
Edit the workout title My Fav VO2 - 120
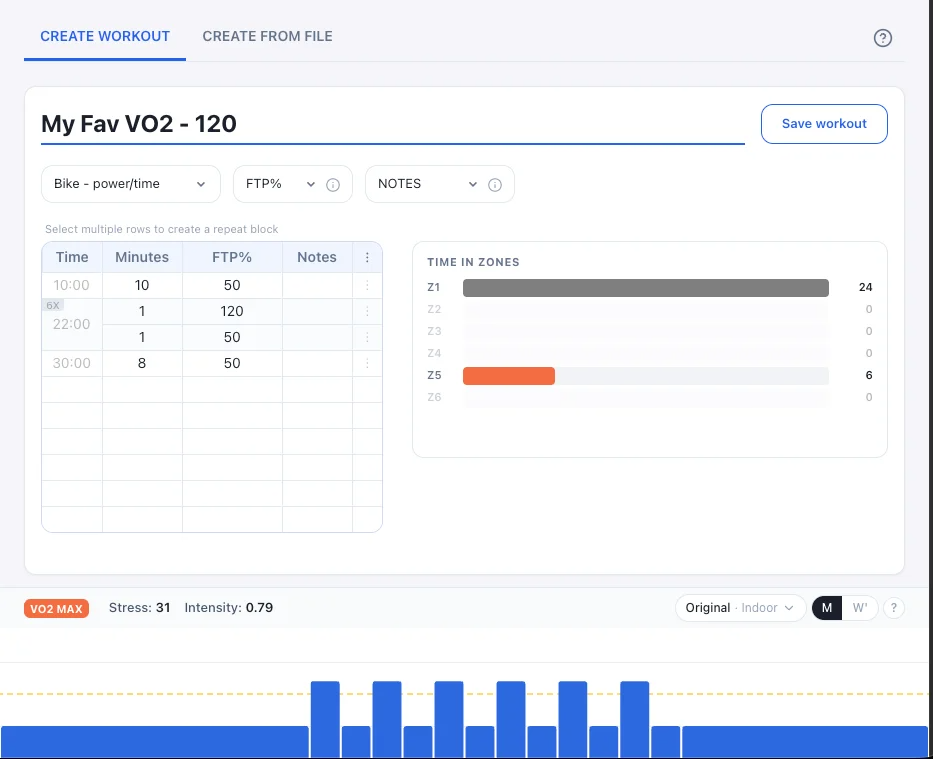[x=137, y=124]
